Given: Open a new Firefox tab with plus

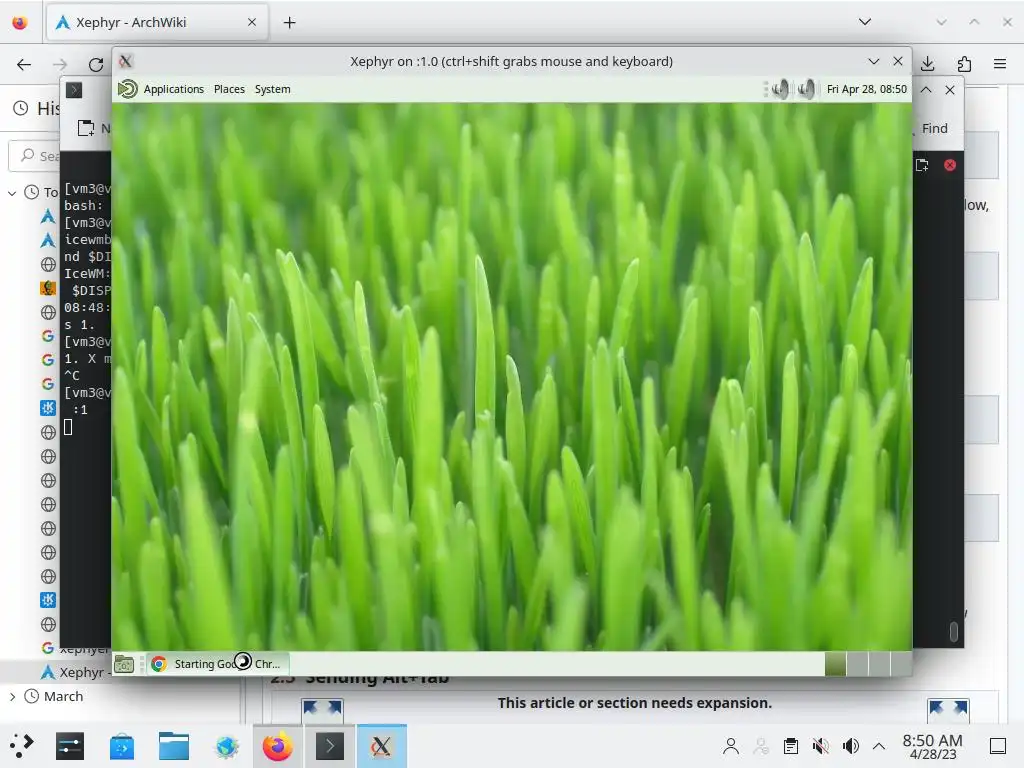Looking at the screenshot, I should [x=289, y=23].
